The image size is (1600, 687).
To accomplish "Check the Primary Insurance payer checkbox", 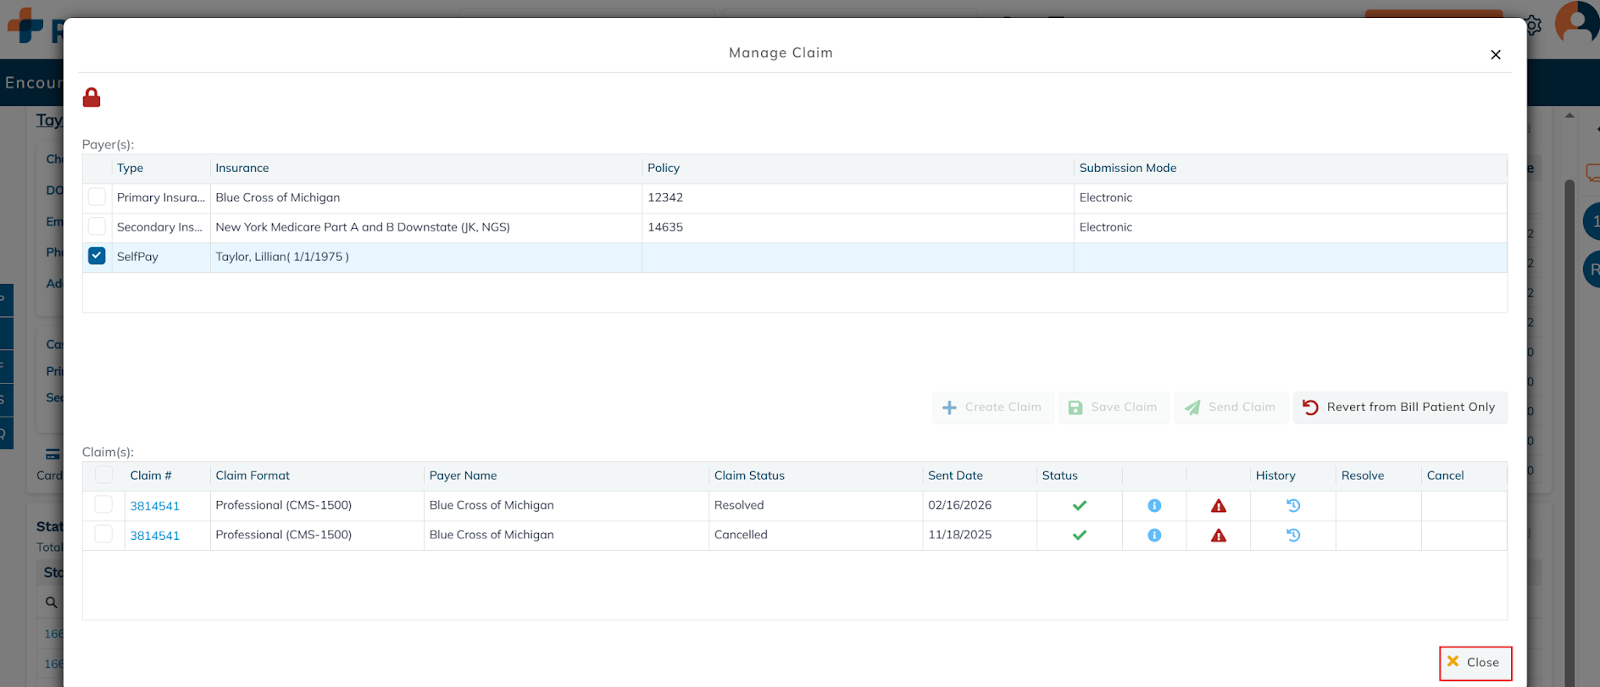I will point(97,197).
